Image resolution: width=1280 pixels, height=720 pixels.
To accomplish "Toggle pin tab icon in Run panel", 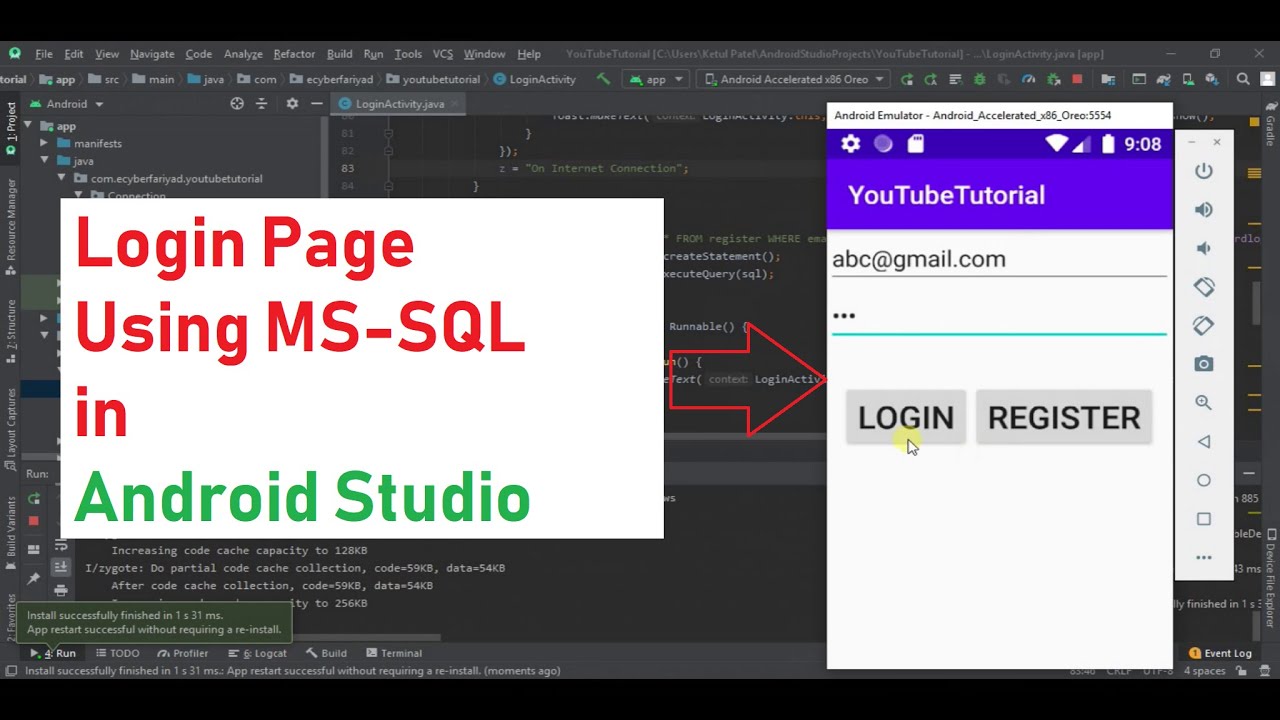I will pos(33,578).
